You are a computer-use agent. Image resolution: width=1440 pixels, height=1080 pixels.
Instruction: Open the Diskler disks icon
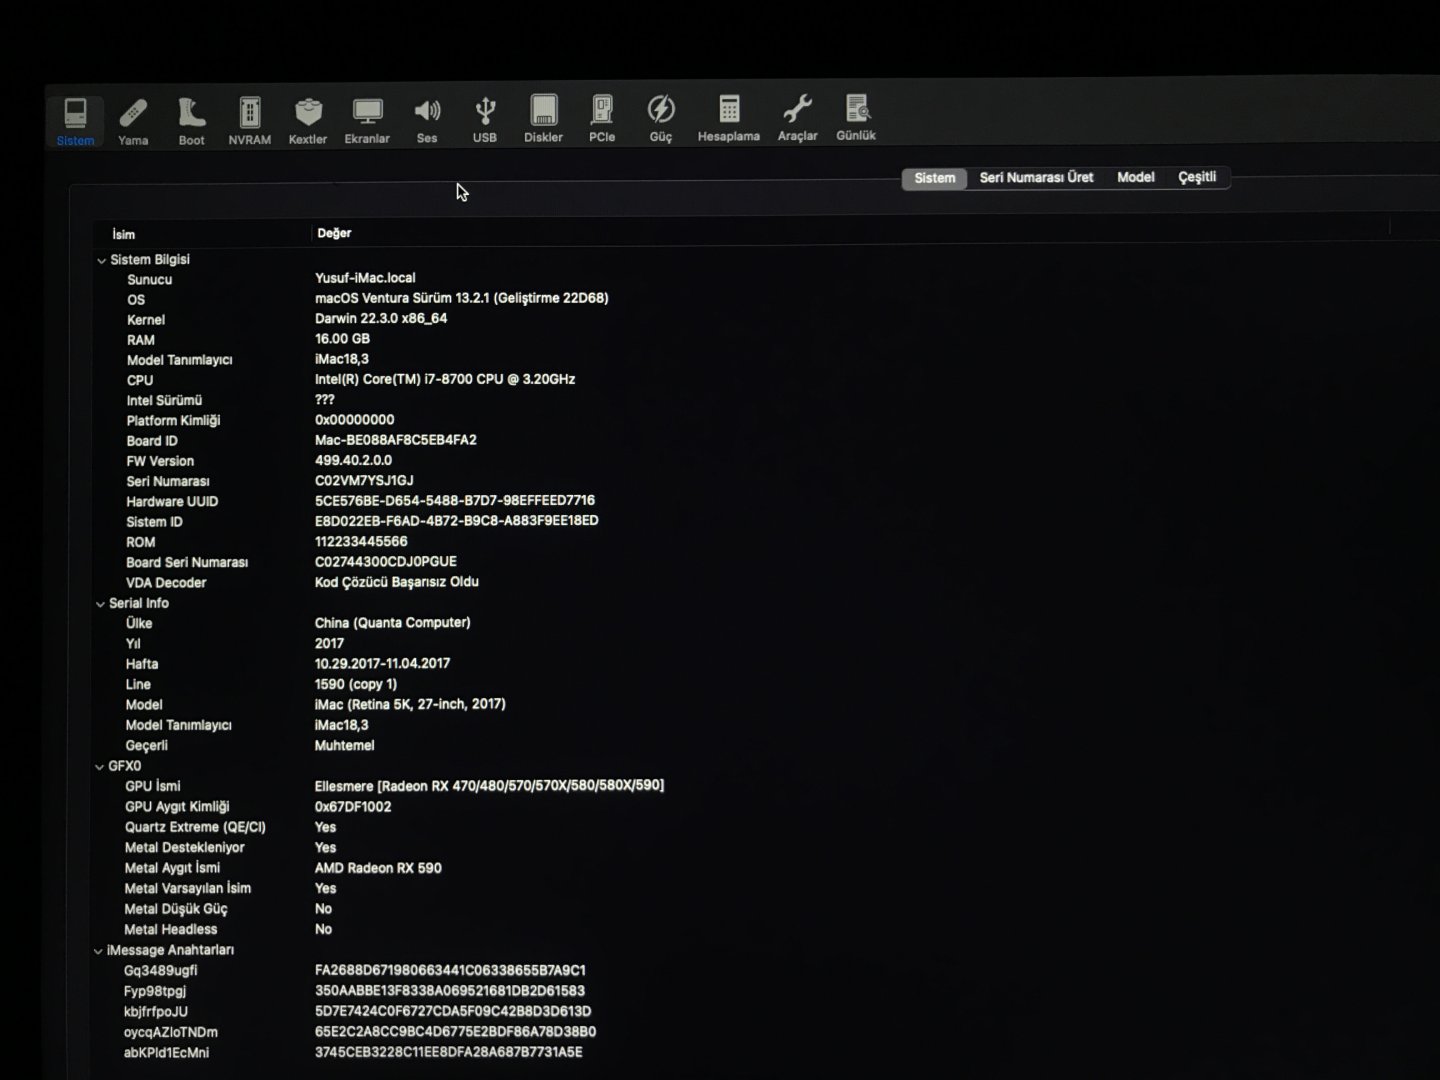[543, 120]
